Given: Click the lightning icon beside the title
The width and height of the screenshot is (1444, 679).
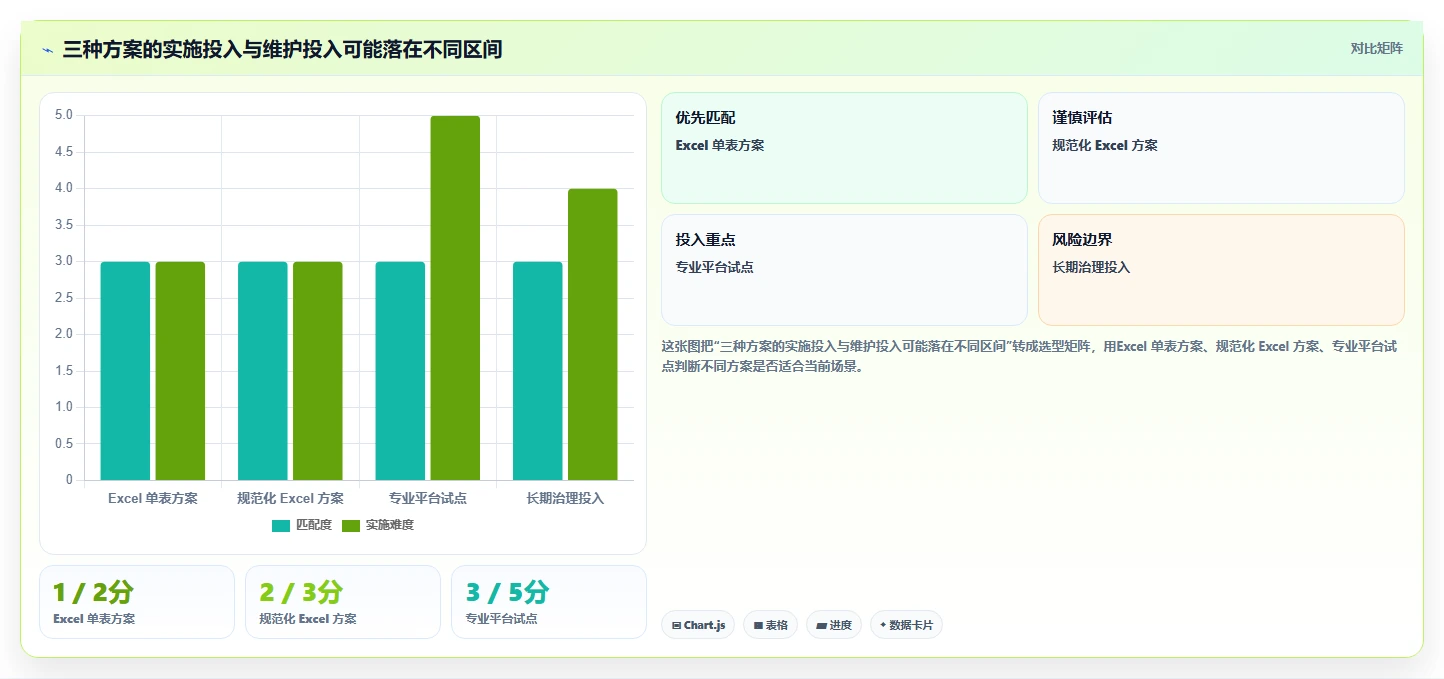Looking at the screenshot, I should [47, 49].
